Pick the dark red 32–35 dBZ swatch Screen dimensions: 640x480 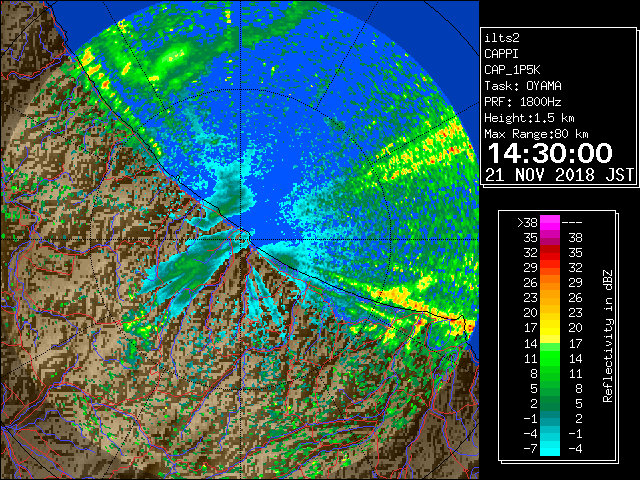[x=550, y=253]
